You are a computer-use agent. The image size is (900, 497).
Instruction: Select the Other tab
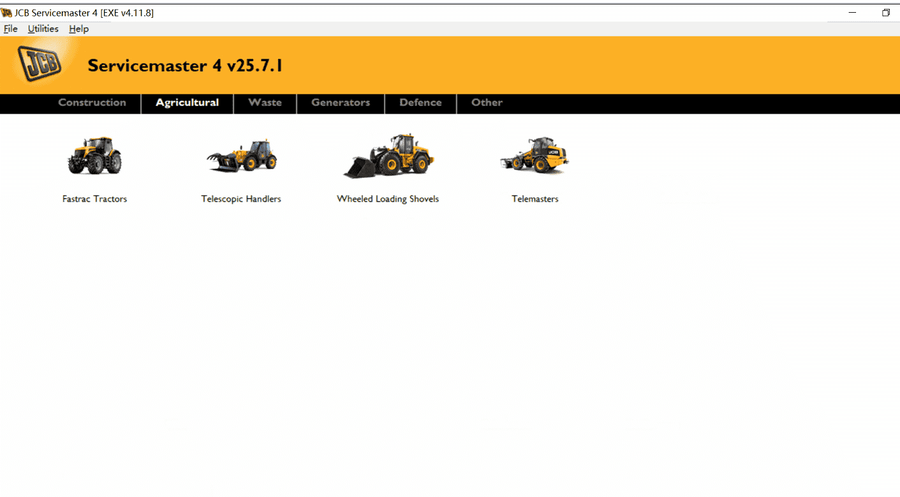(x=487, y=103)
